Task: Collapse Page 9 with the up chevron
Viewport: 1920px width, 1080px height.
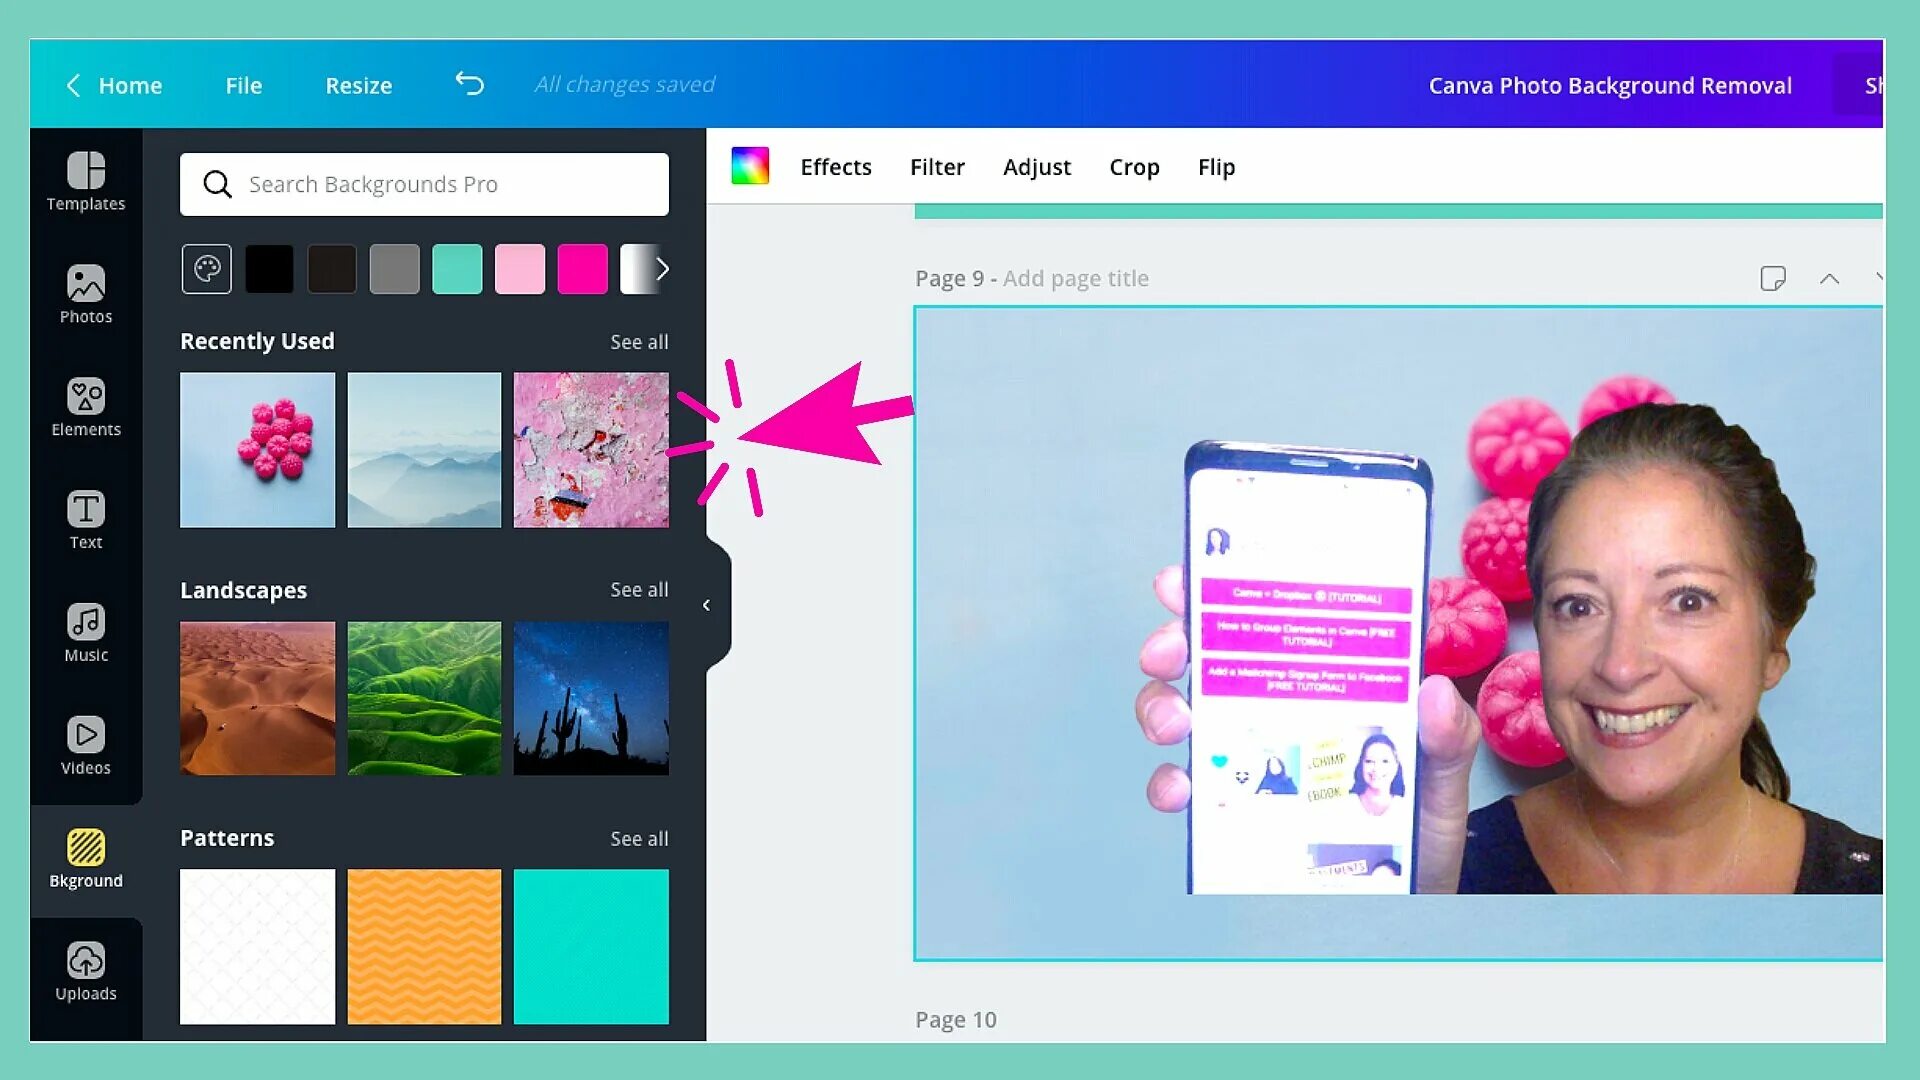Action: click(x=1830, y=279)
